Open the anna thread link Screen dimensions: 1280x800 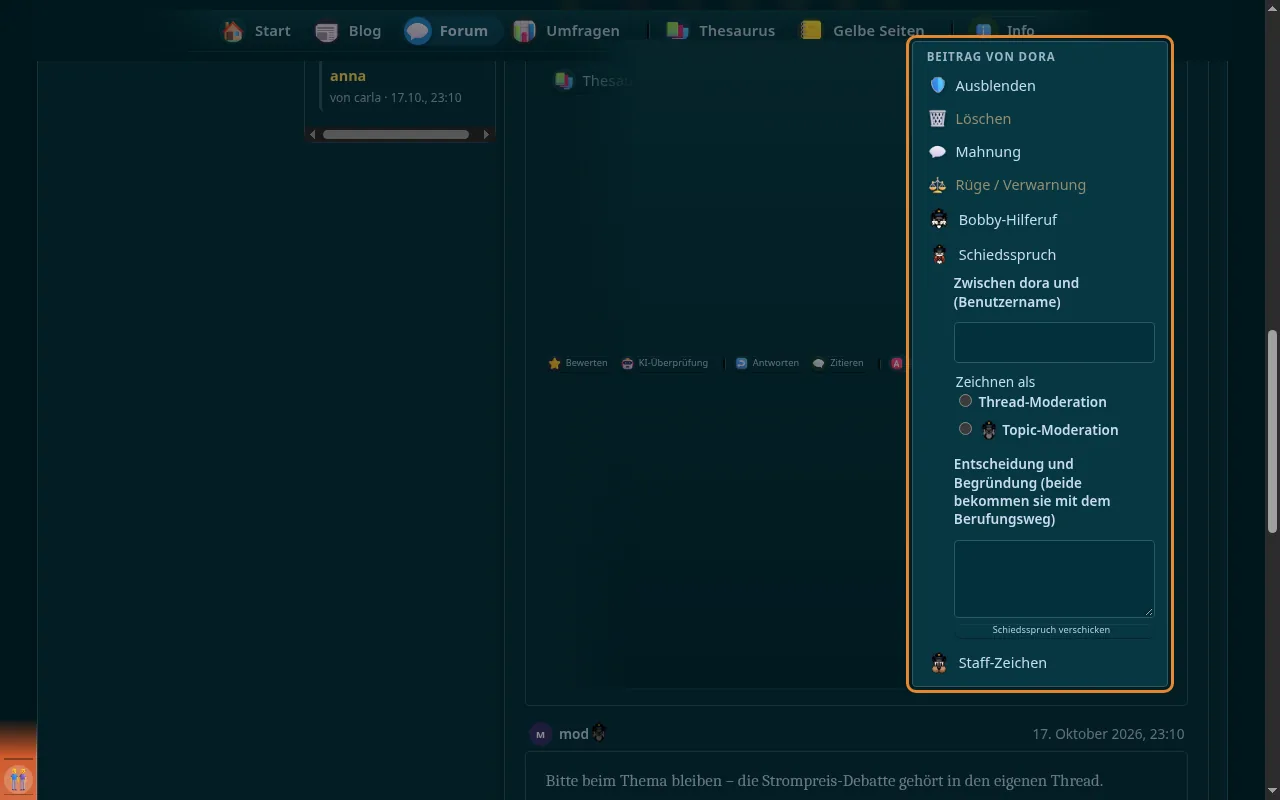coord(348,76)
